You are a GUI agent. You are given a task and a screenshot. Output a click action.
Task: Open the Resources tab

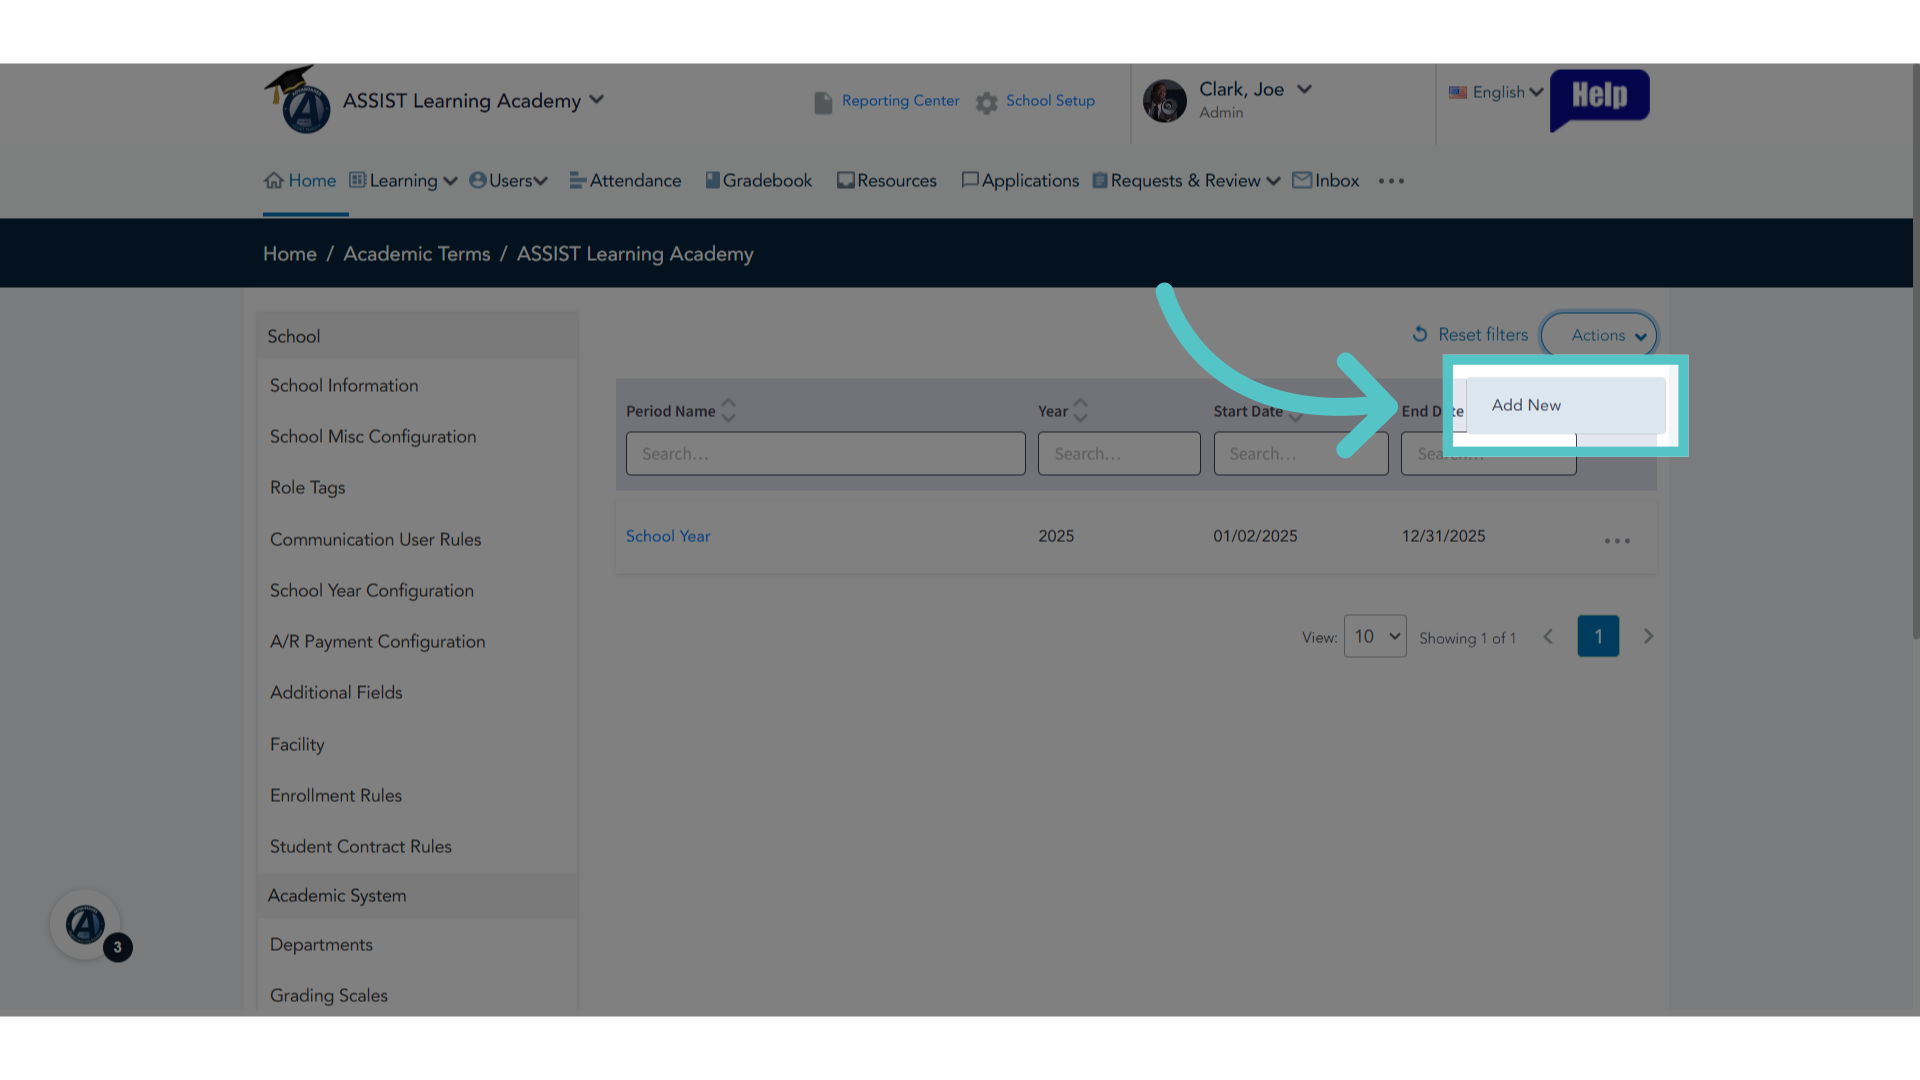click(x=887, y=180)
